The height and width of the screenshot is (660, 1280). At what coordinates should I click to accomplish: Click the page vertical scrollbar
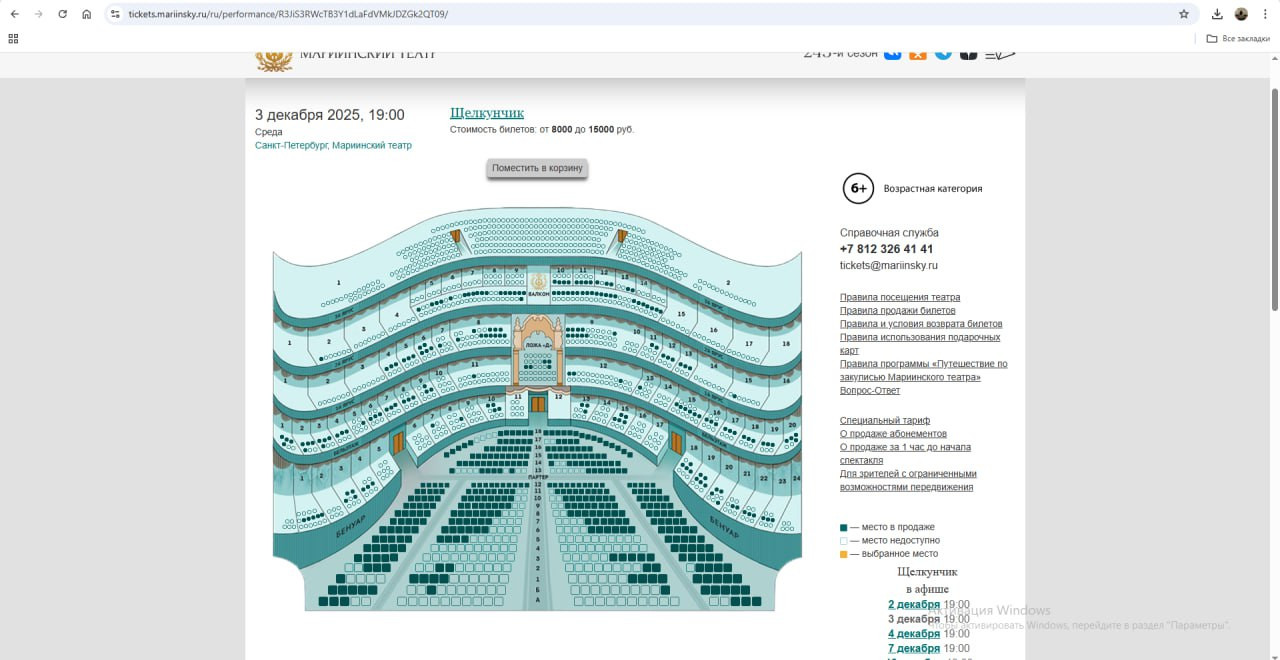click(x=1274, y=200)
